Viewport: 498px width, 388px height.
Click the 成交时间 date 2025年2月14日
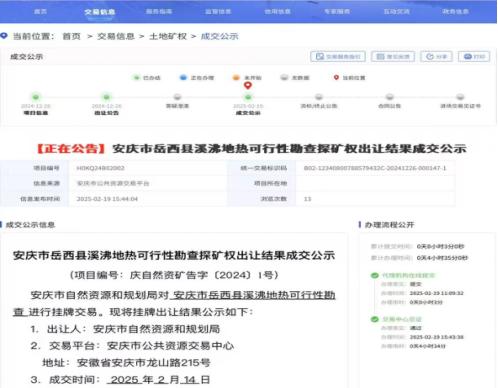[158, 380]
